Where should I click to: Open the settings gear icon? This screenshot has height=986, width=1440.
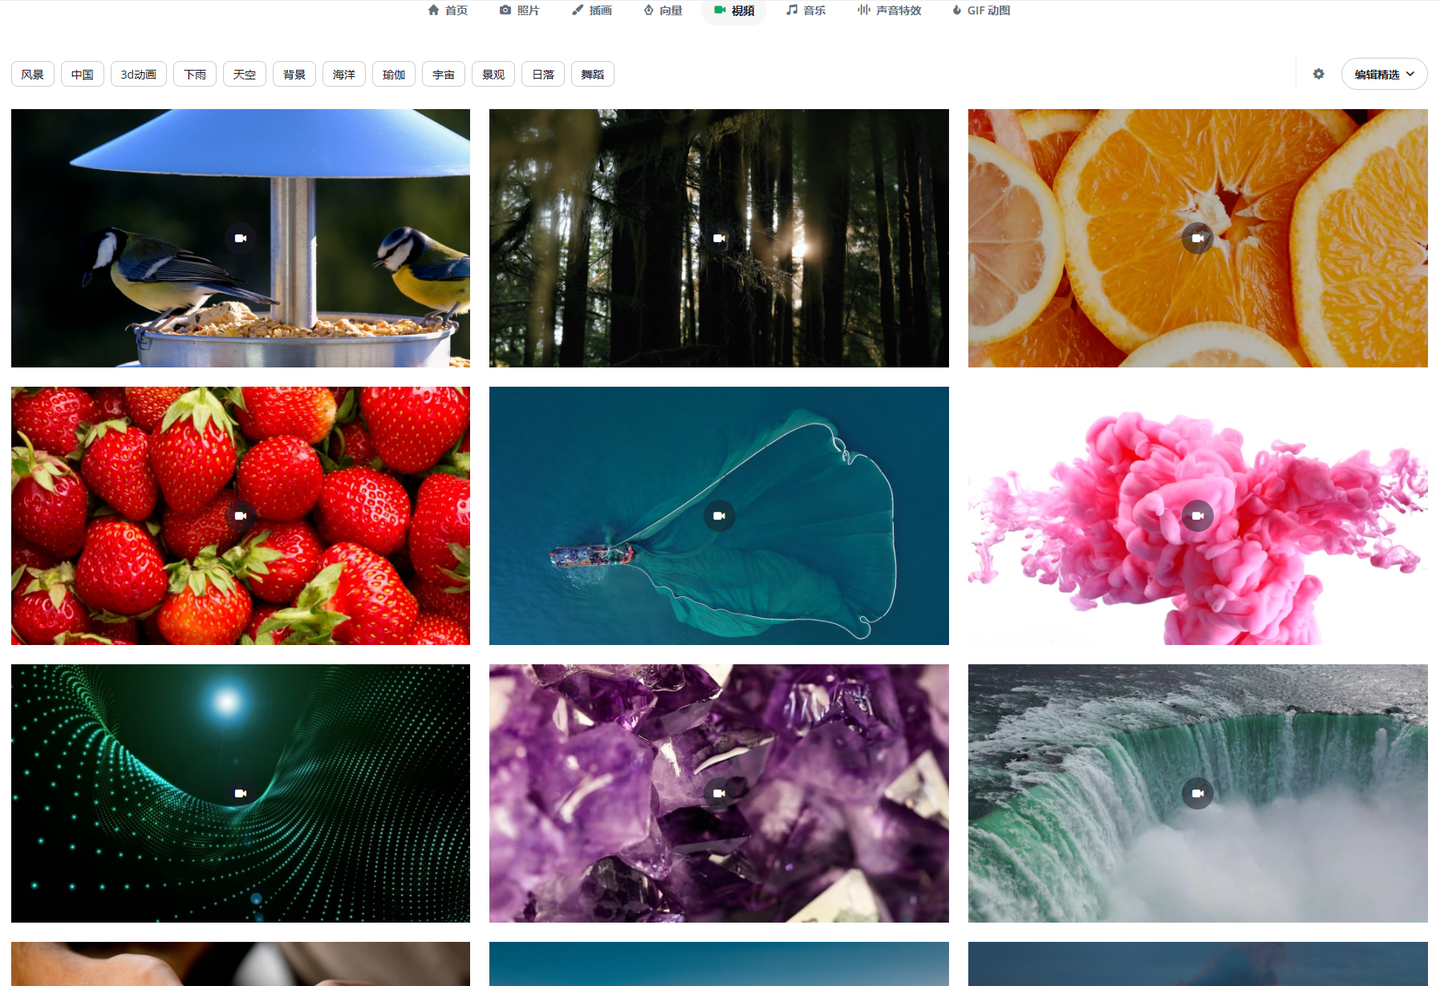[x=1319, y=74]
